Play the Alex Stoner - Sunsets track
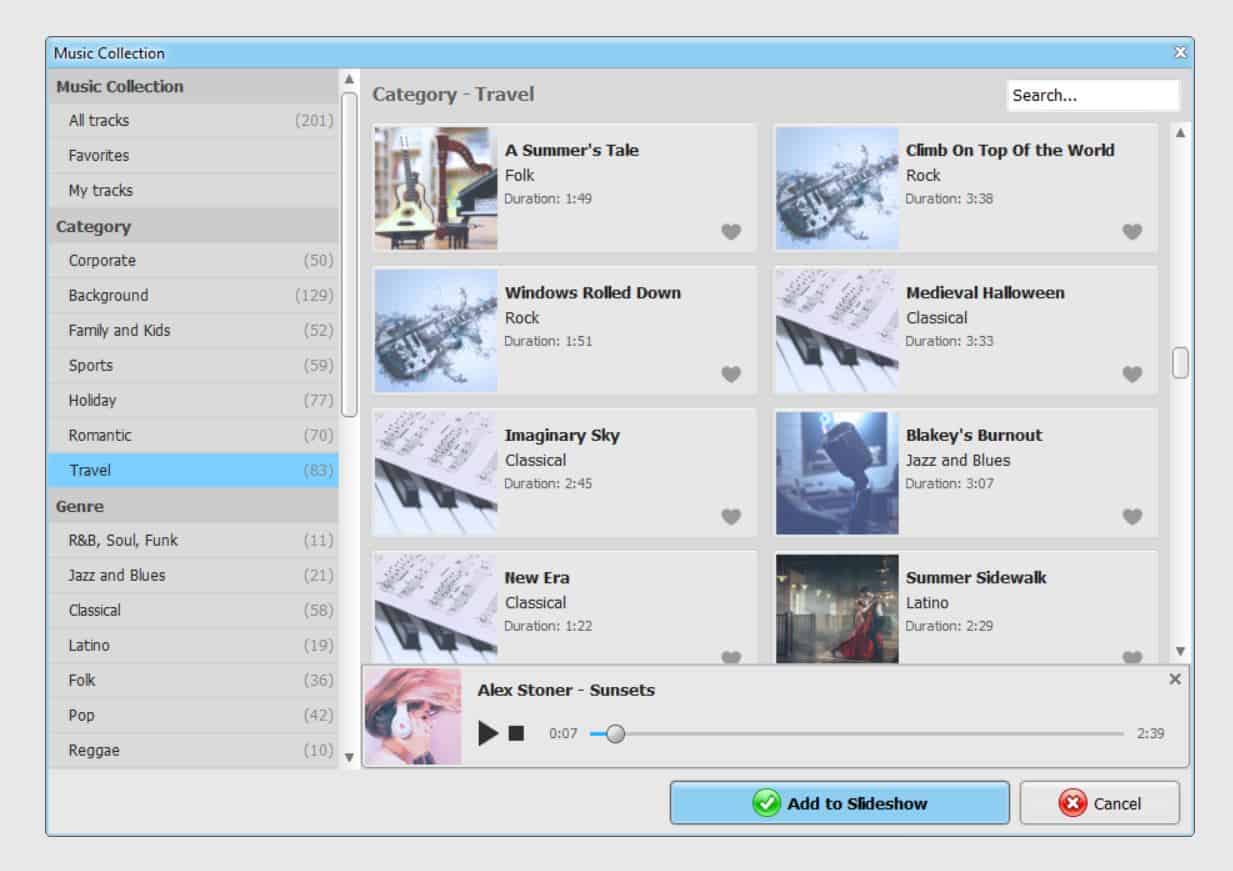Image resolution: width=1233 pixels, height=871 pixels. tap(488, 733)
